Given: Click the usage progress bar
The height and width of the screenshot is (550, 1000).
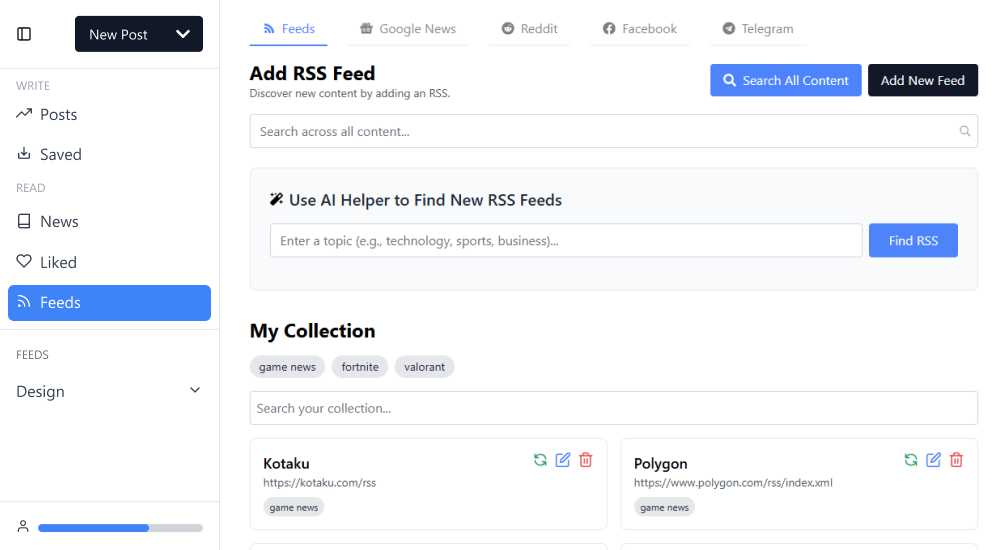Looking at the screenshot, I should pyautogui.click(x=120, y=527).
